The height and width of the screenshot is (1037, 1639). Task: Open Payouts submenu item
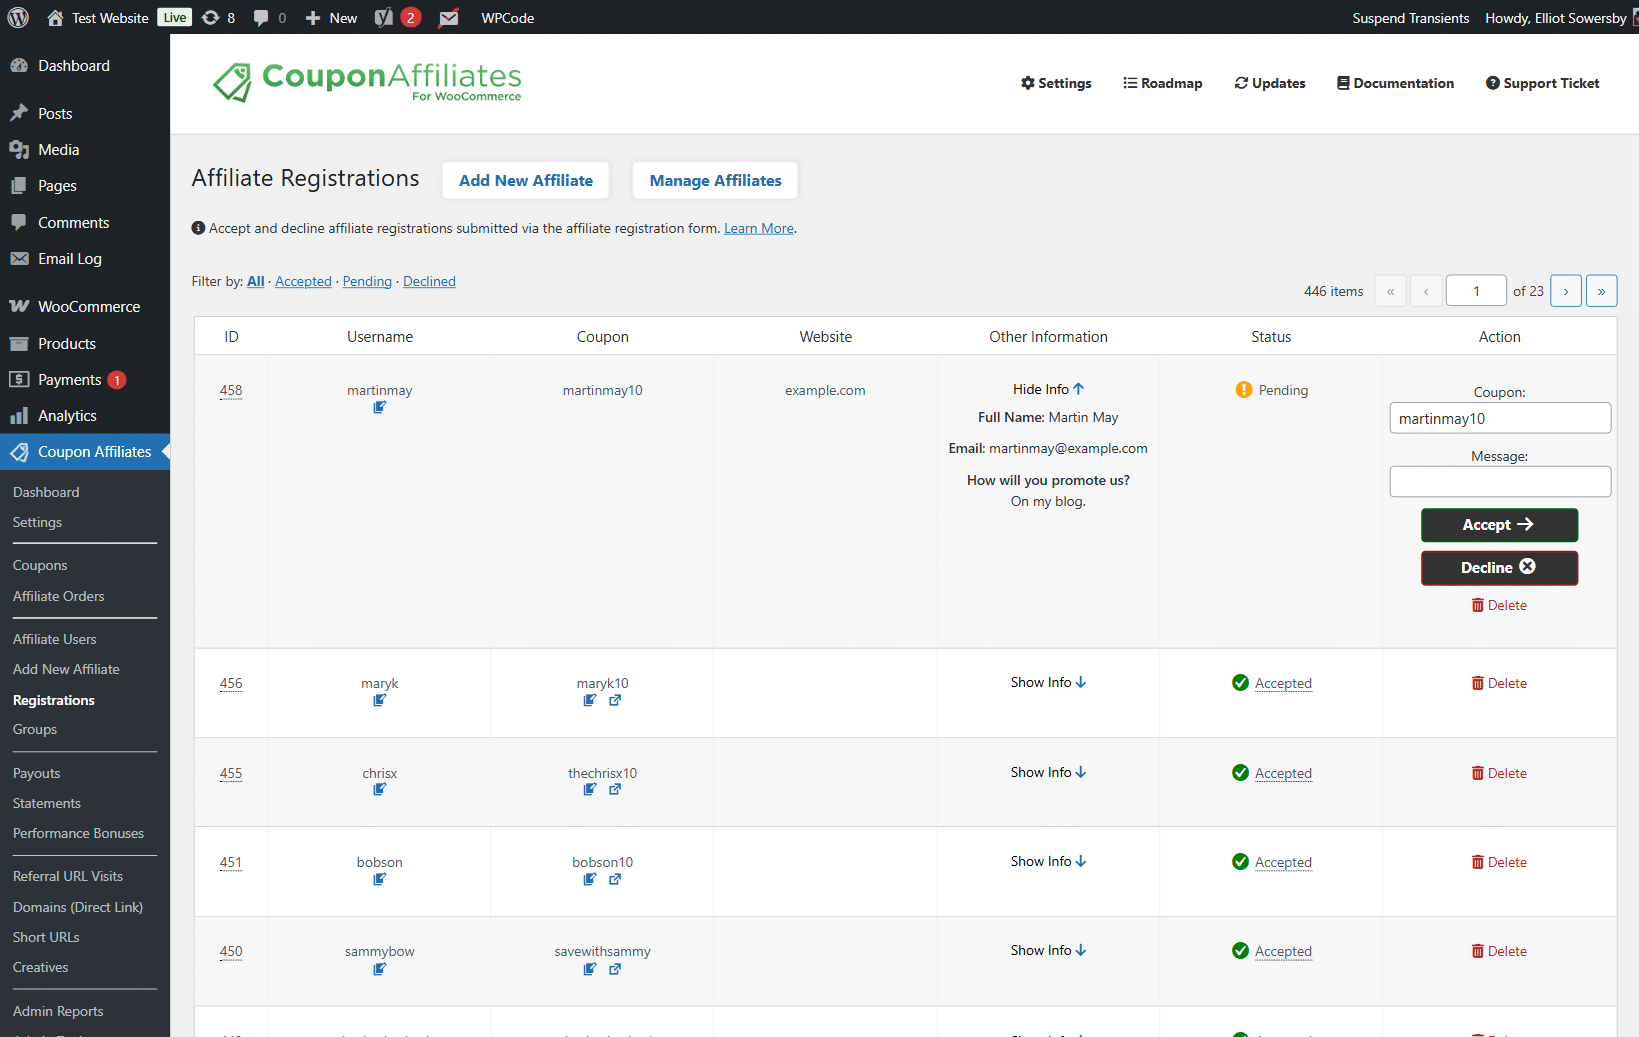click(37, 773)
